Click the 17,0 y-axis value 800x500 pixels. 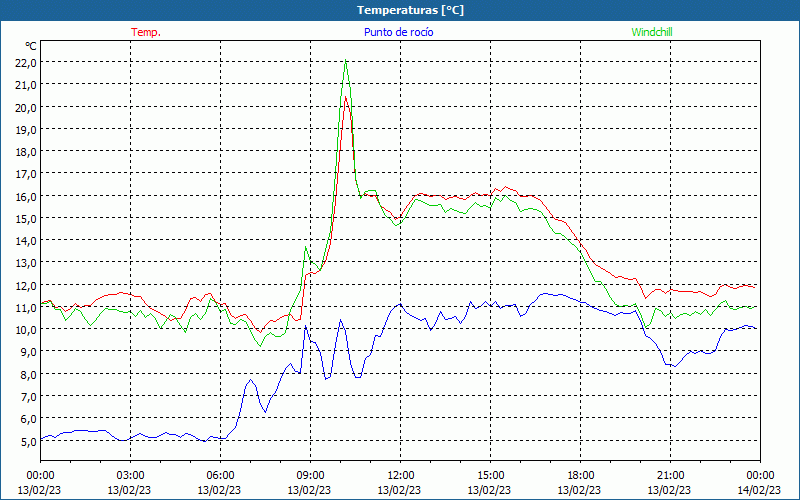coord(27,173)
